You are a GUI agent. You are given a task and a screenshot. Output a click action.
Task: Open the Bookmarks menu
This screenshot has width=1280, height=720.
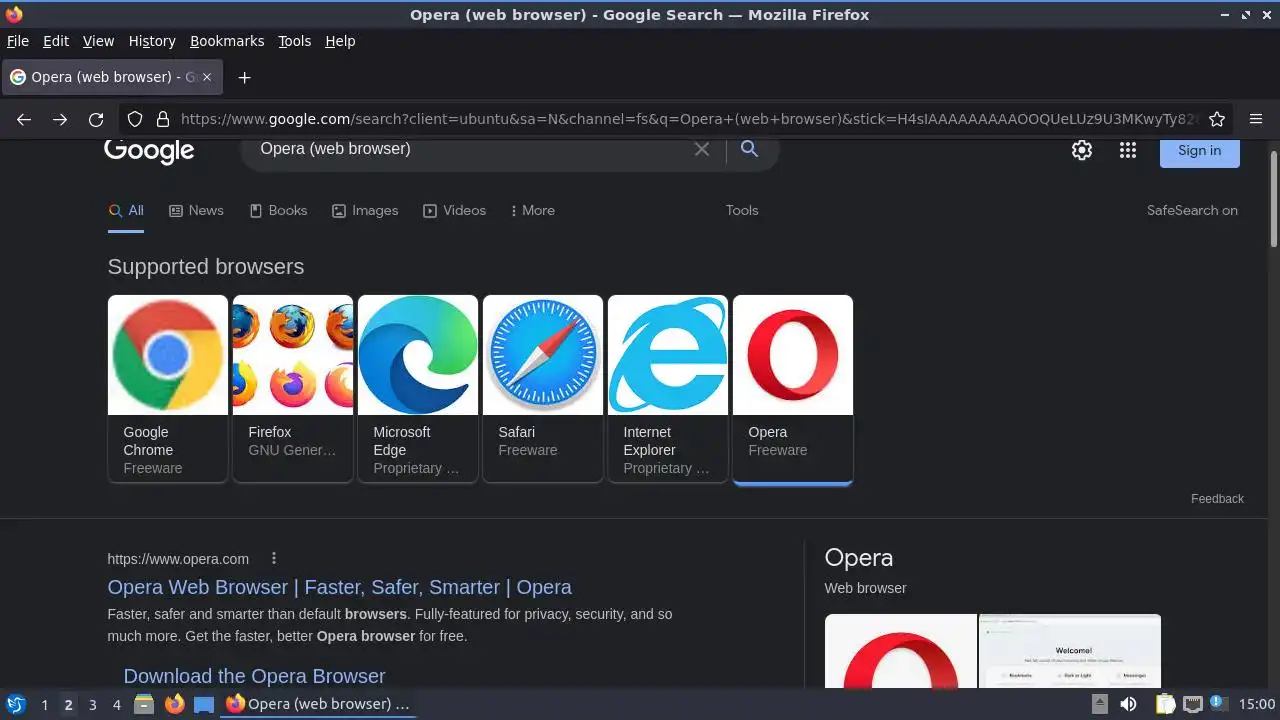(227, 41)
